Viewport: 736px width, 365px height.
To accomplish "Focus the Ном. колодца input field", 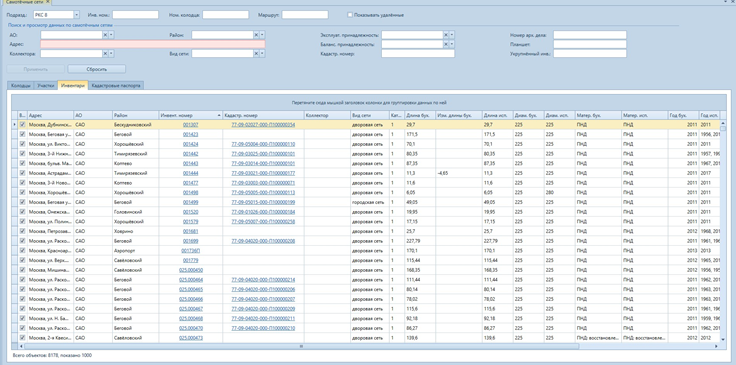I will pos(225,15).
